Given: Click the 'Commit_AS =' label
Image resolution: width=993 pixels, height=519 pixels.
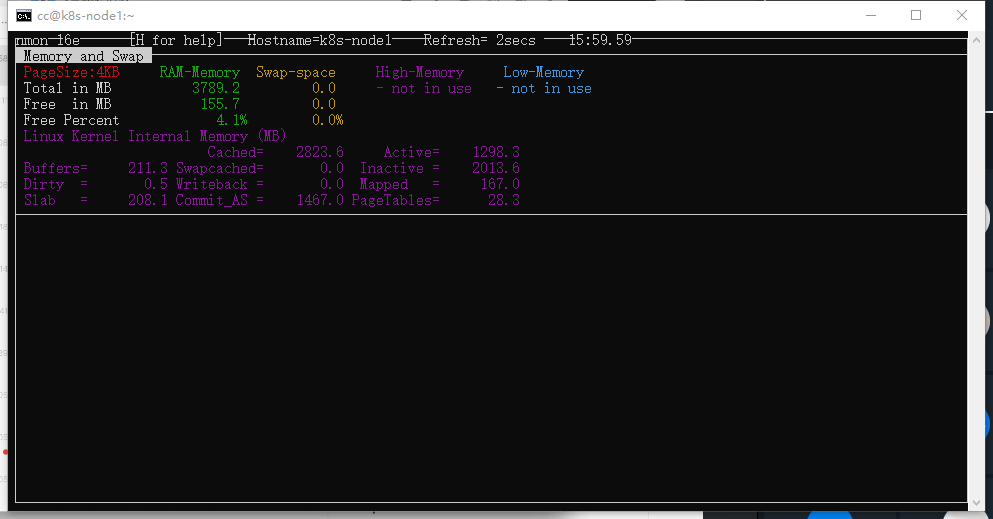Looking at the screenshot, I should click(x=220, y=200).
